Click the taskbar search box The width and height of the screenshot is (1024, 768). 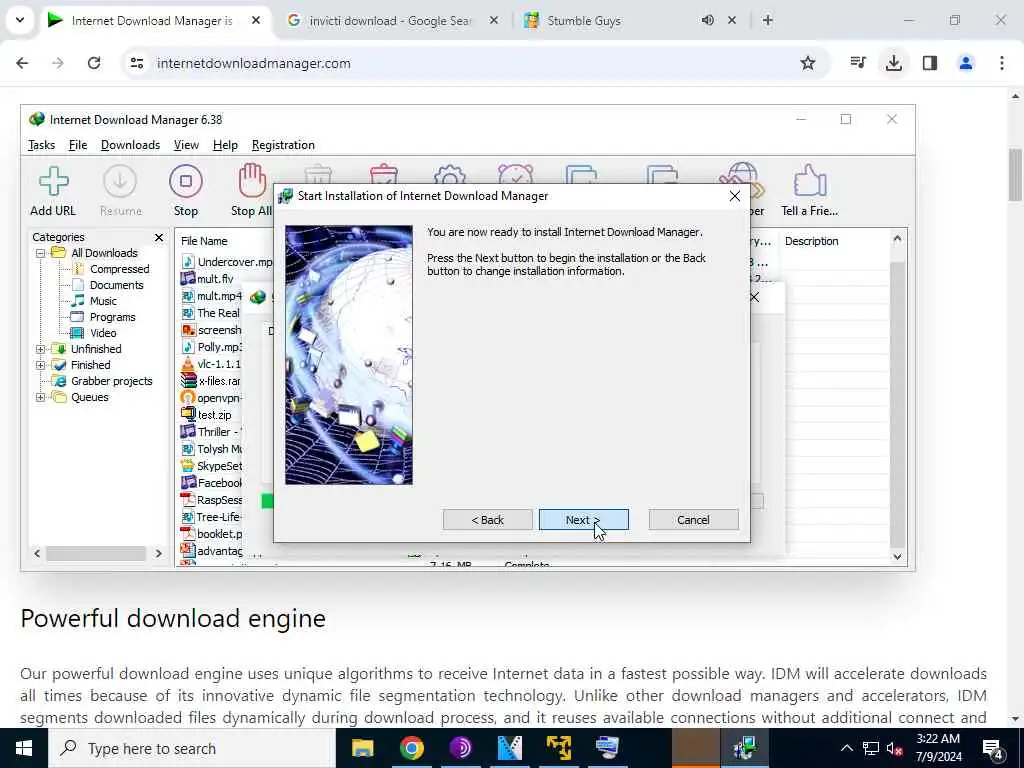pyautogui.click(x=192, y=748)
